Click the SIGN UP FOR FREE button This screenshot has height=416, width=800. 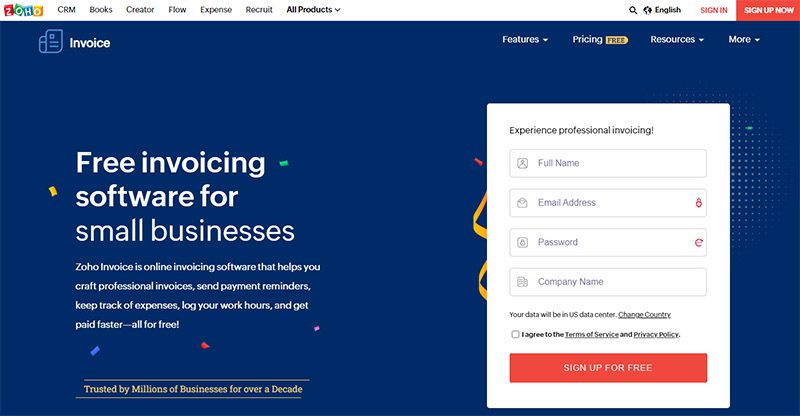tap(608, 368)
